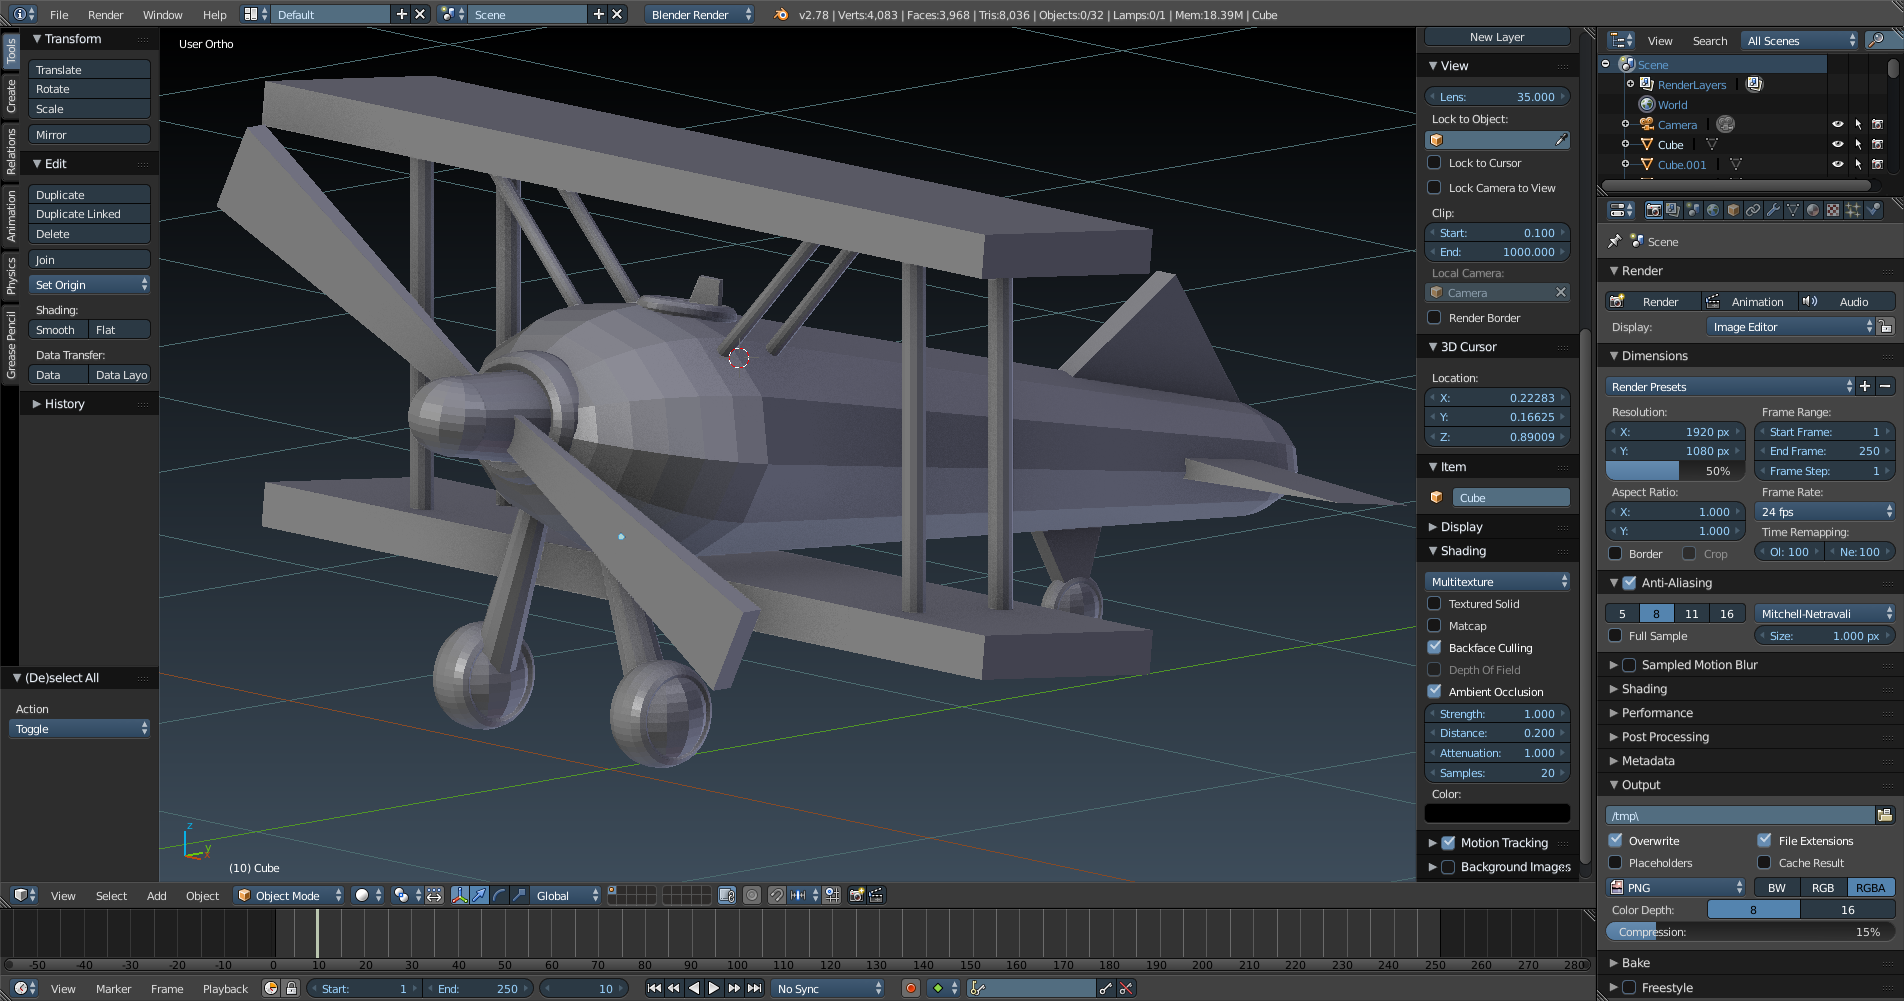Click the New Layer button
Image resolution: width=1904 pixels, height=1001 pixels.
1497,37
